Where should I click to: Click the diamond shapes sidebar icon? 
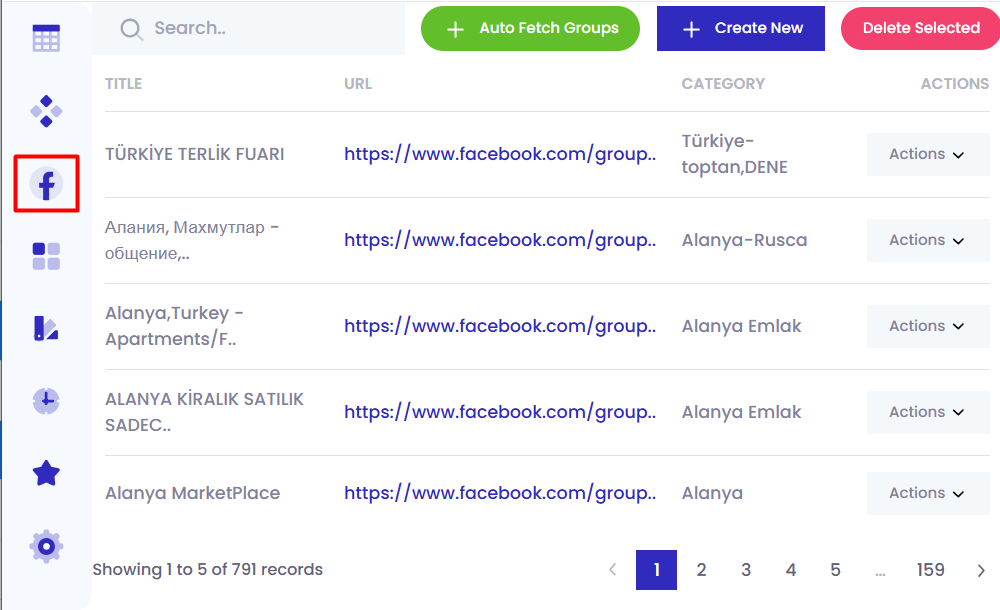click(x=46, y=111)
